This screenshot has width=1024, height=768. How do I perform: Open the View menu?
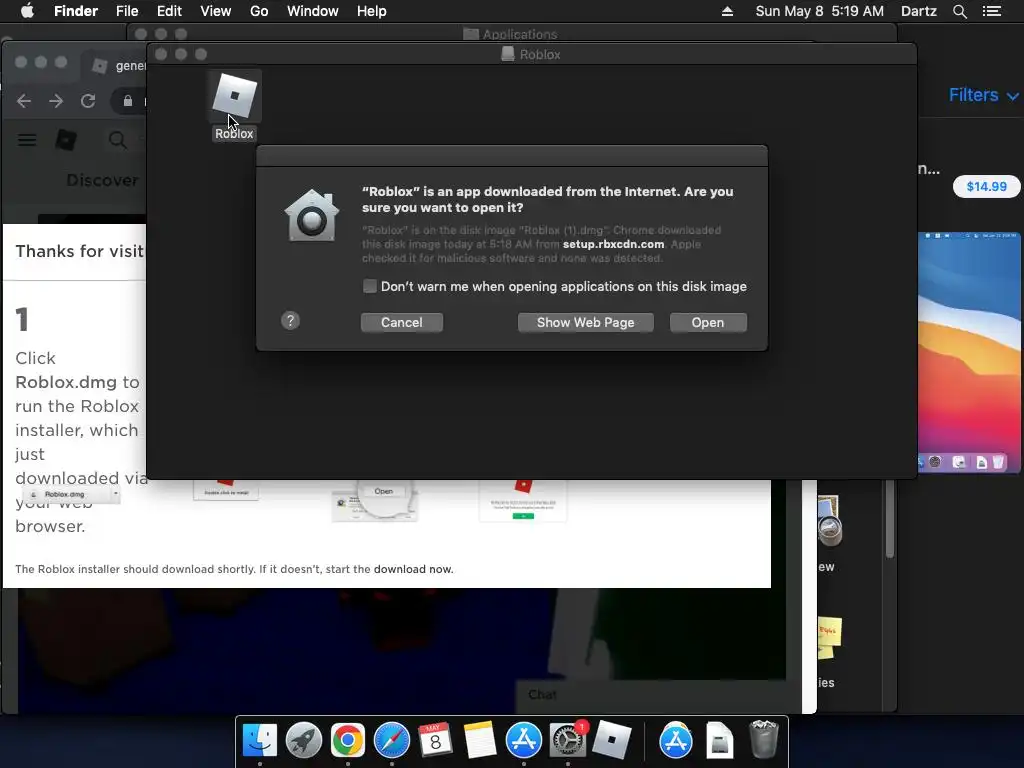point(216,11)
